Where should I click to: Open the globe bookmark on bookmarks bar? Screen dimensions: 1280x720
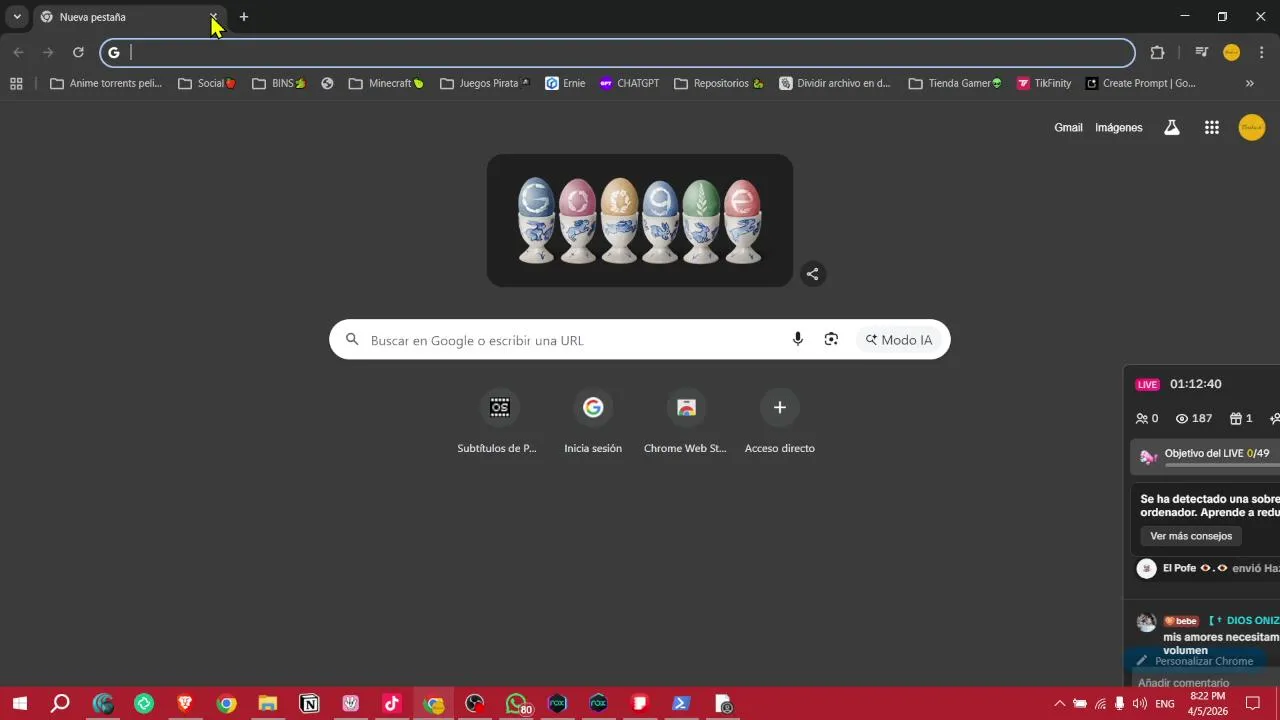click(x=327, y=84)
